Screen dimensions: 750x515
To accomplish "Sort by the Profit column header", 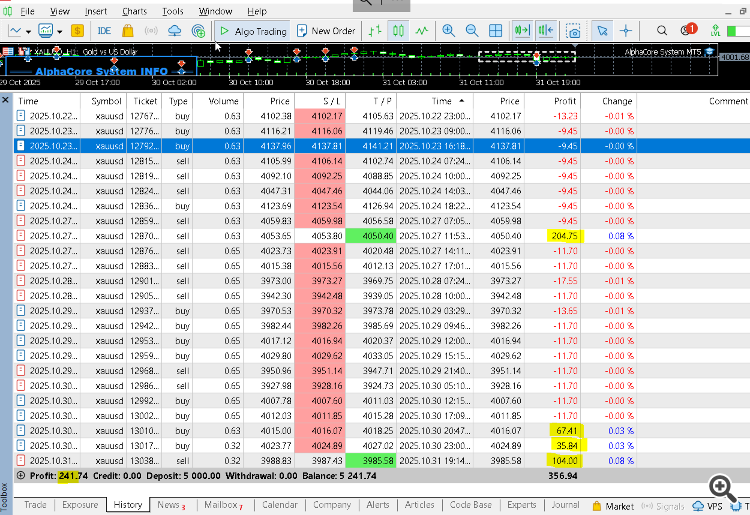I will pyautogui.click(x=565, y=101).
